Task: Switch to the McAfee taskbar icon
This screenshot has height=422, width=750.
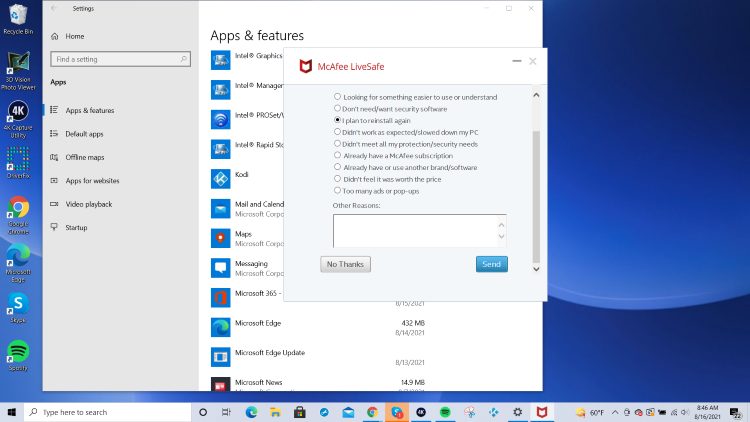Action: (542, 412)
